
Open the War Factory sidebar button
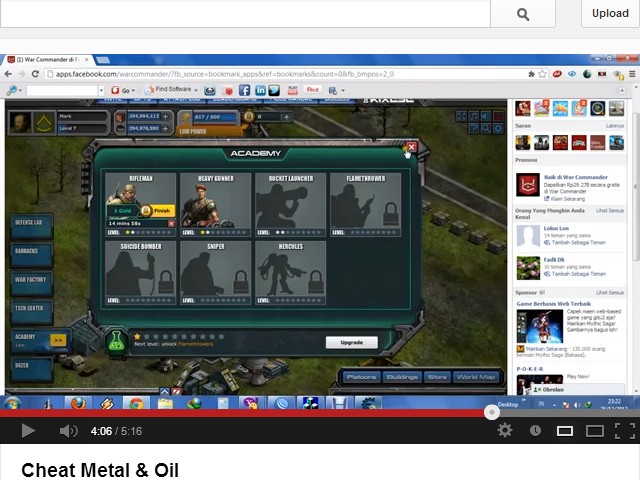(x=31, y=283)
